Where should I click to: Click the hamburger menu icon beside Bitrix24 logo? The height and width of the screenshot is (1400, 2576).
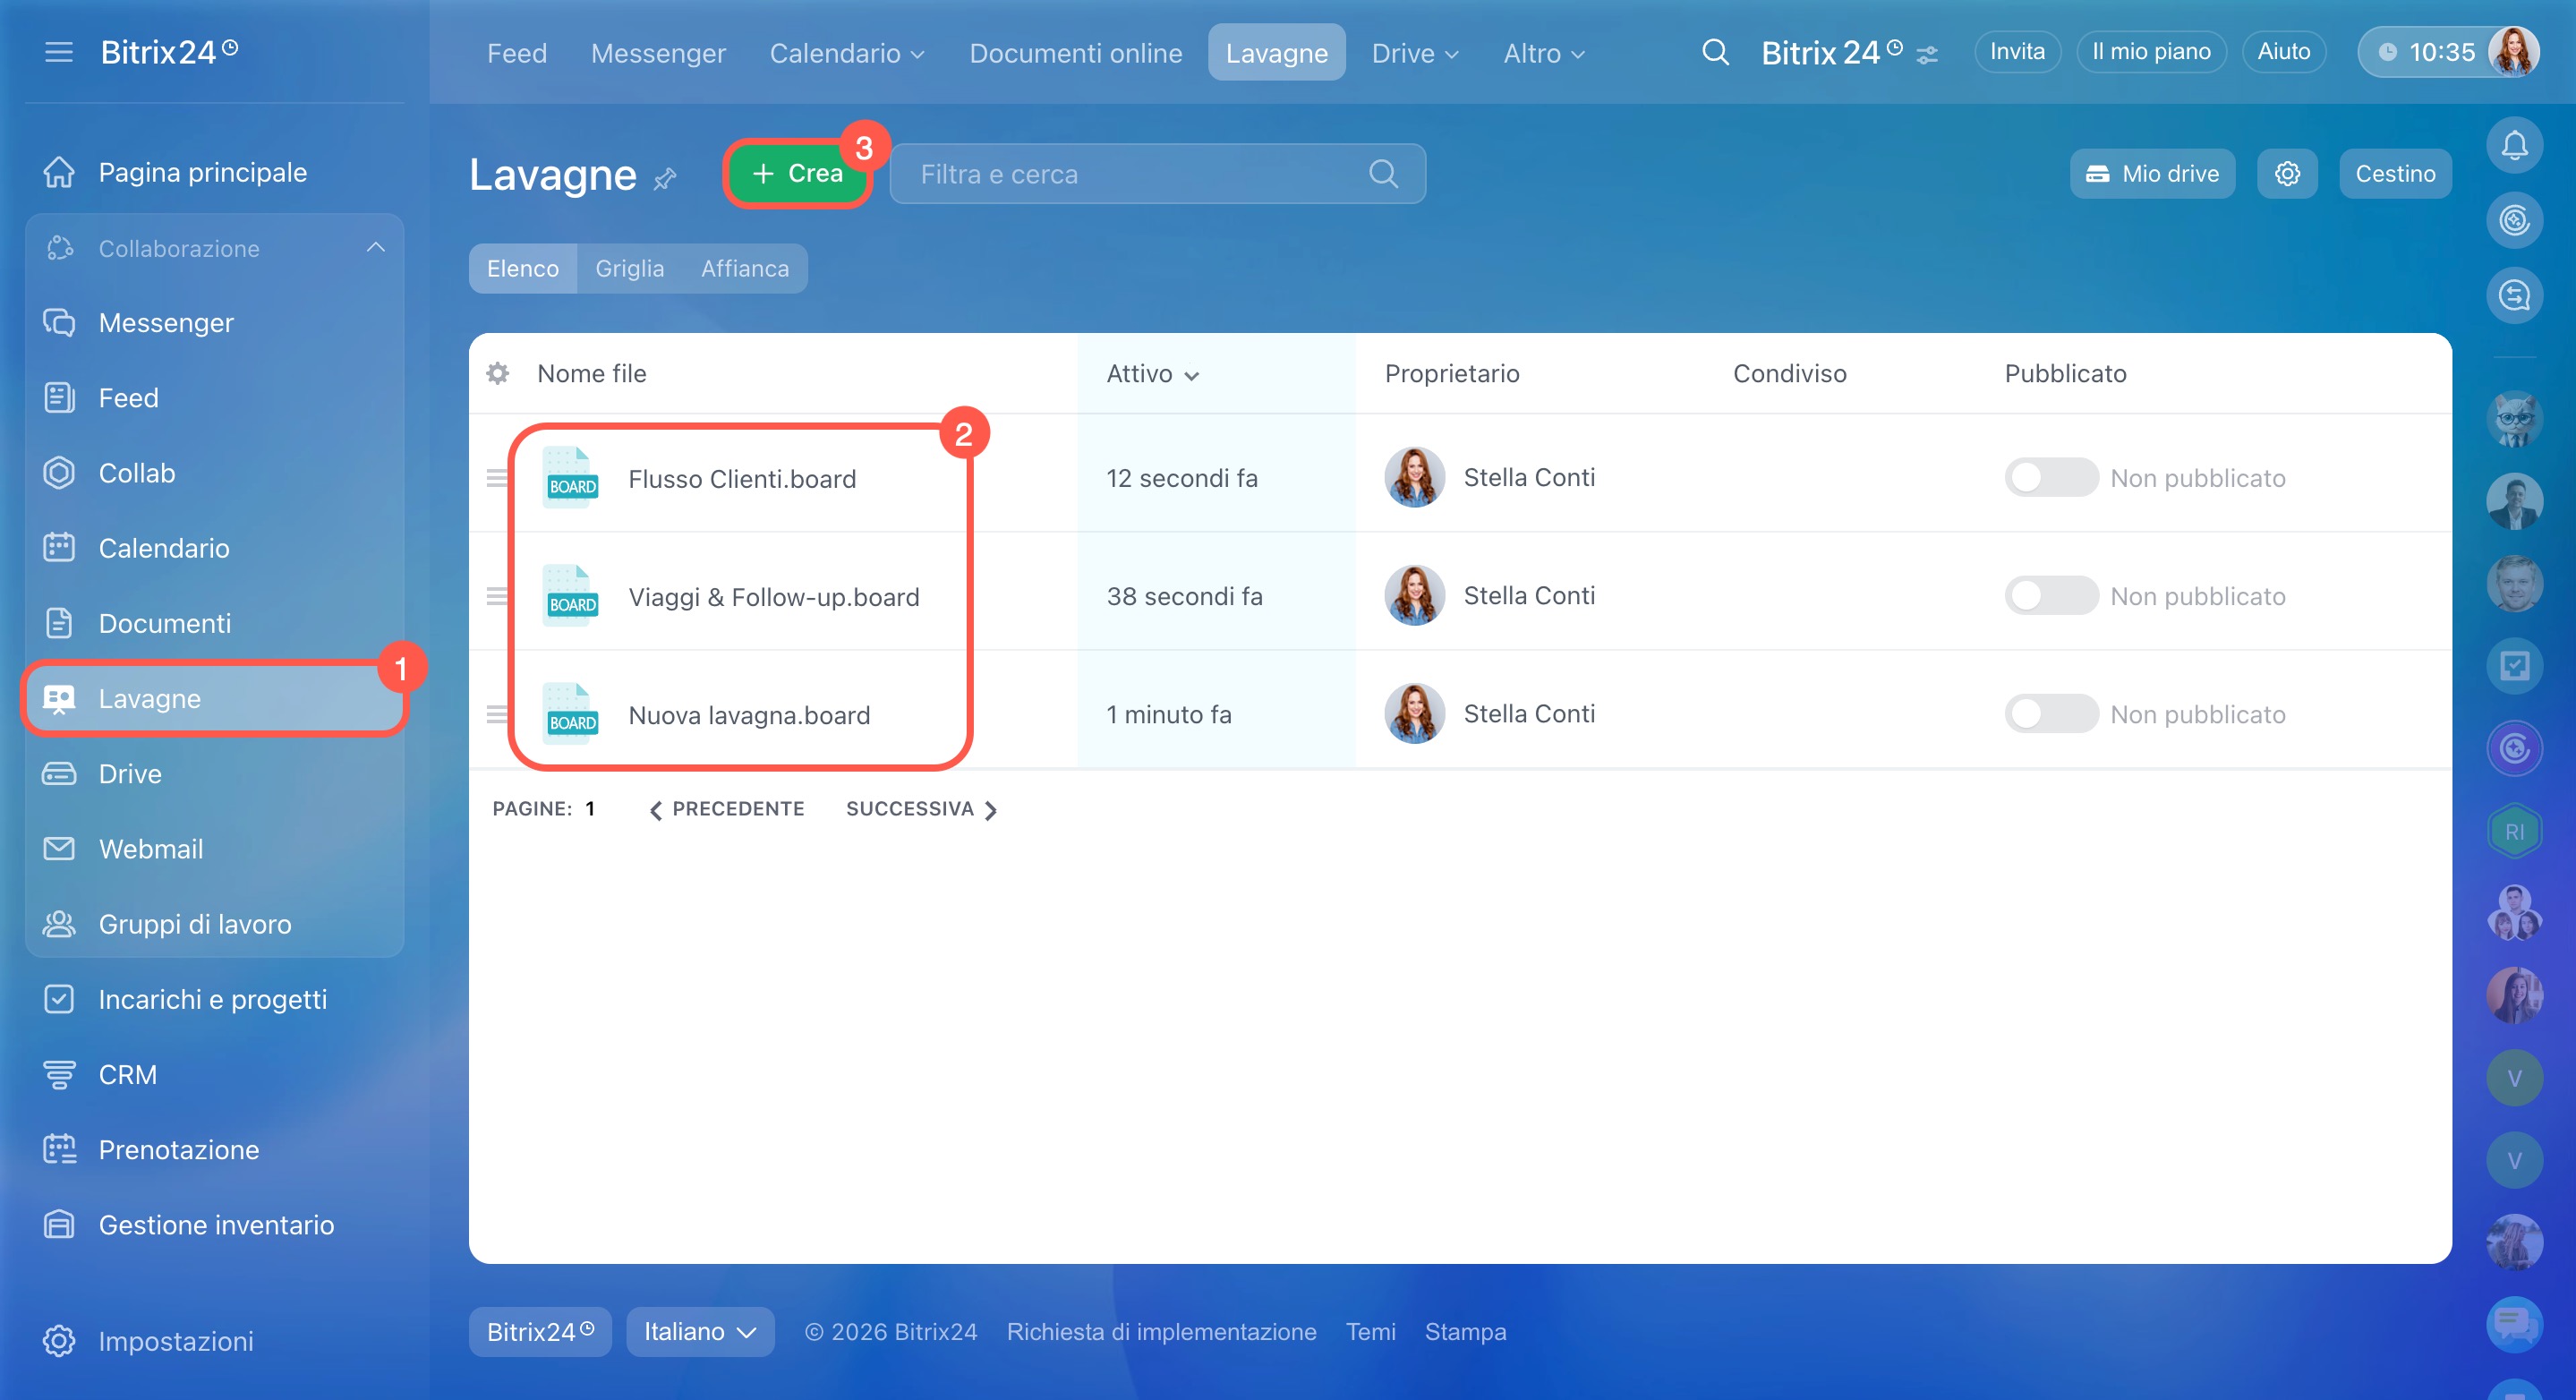[x=59, y=52]
